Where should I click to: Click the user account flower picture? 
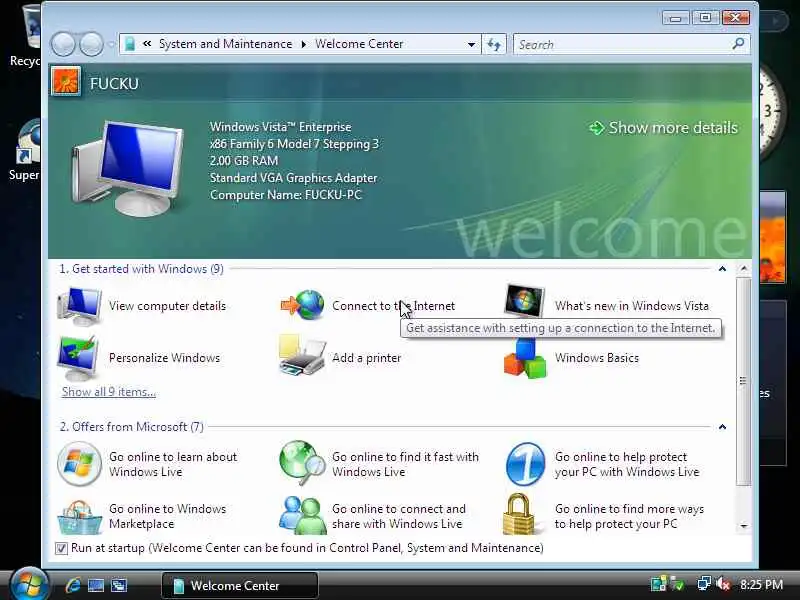pos(66,82)
